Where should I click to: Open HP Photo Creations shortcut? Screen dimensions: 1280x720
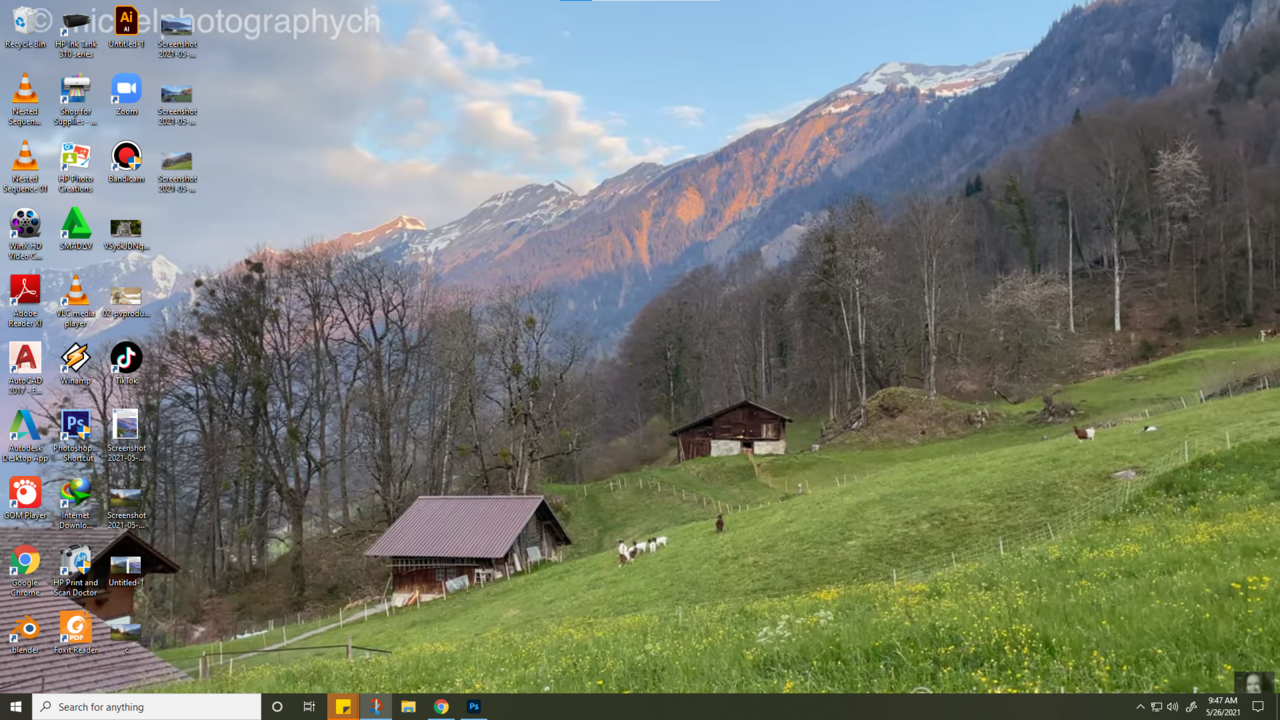tap(76, 168)
